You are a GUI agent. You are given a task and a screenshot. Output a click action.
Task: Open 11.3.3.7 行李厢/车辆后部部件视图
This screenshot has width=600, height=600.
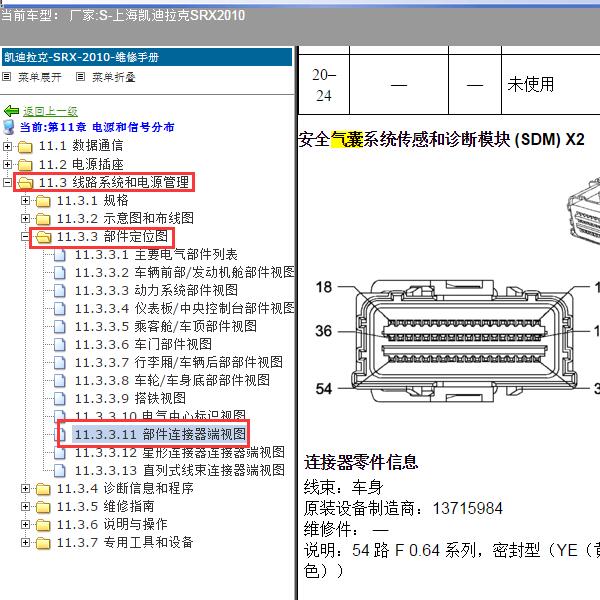179,362
